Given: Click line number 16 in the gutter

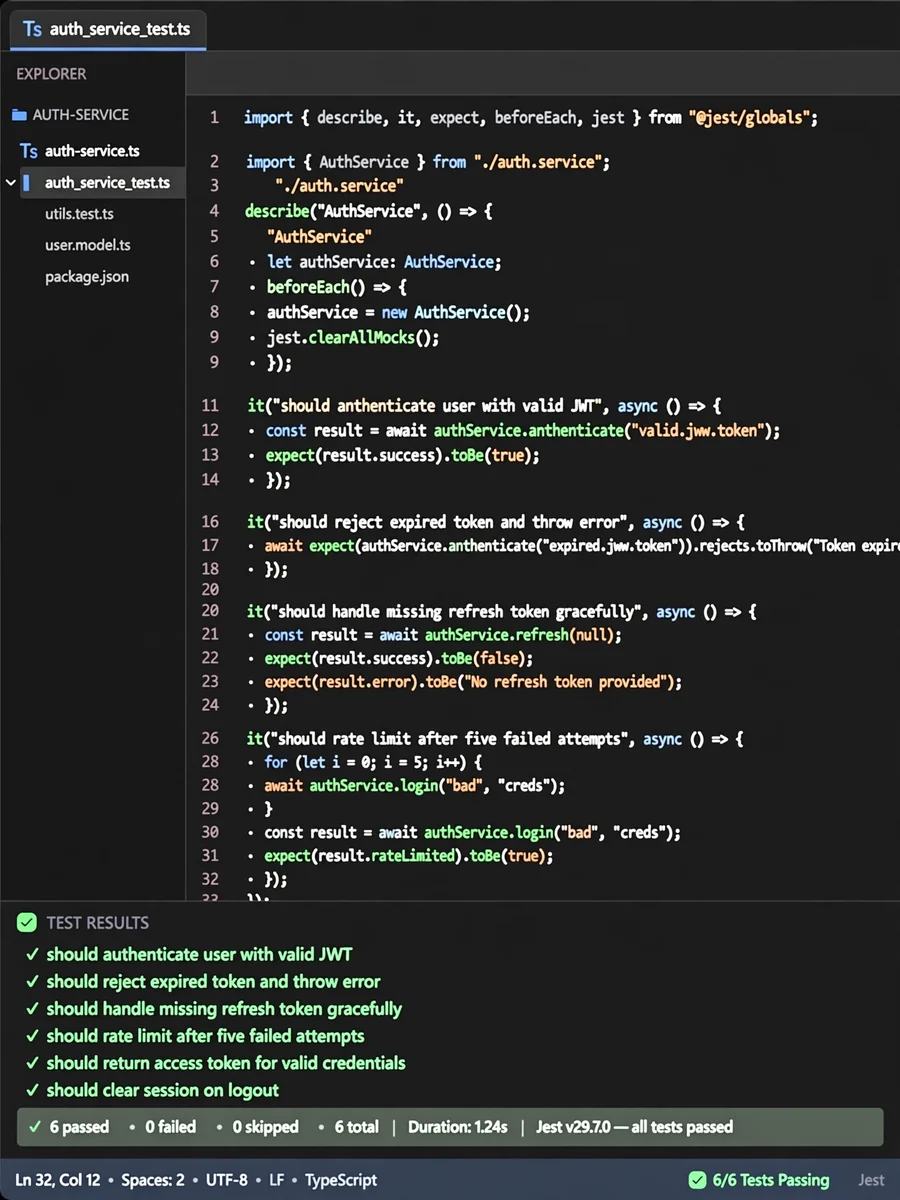Looking at the screenshot, I should (210, 522).
